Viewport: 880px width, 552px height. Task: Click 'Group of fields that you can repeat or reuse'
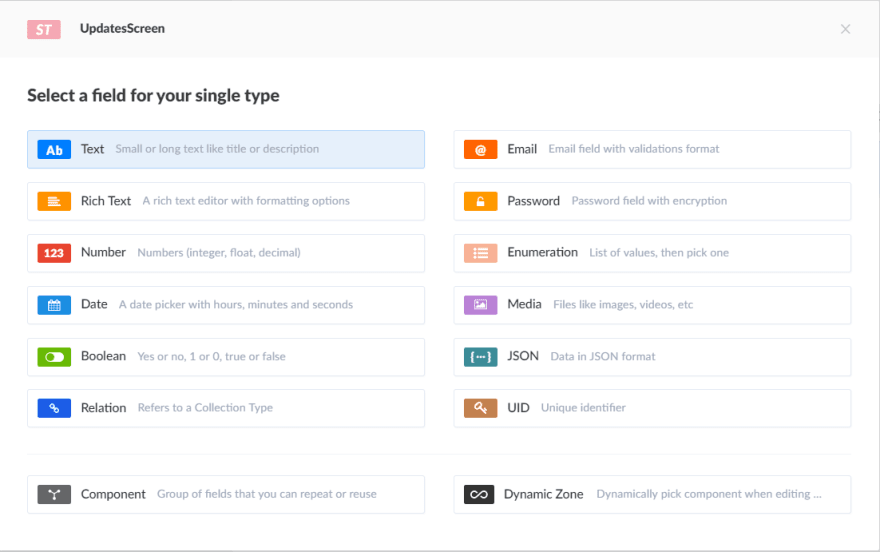click(x=267, y=494)
